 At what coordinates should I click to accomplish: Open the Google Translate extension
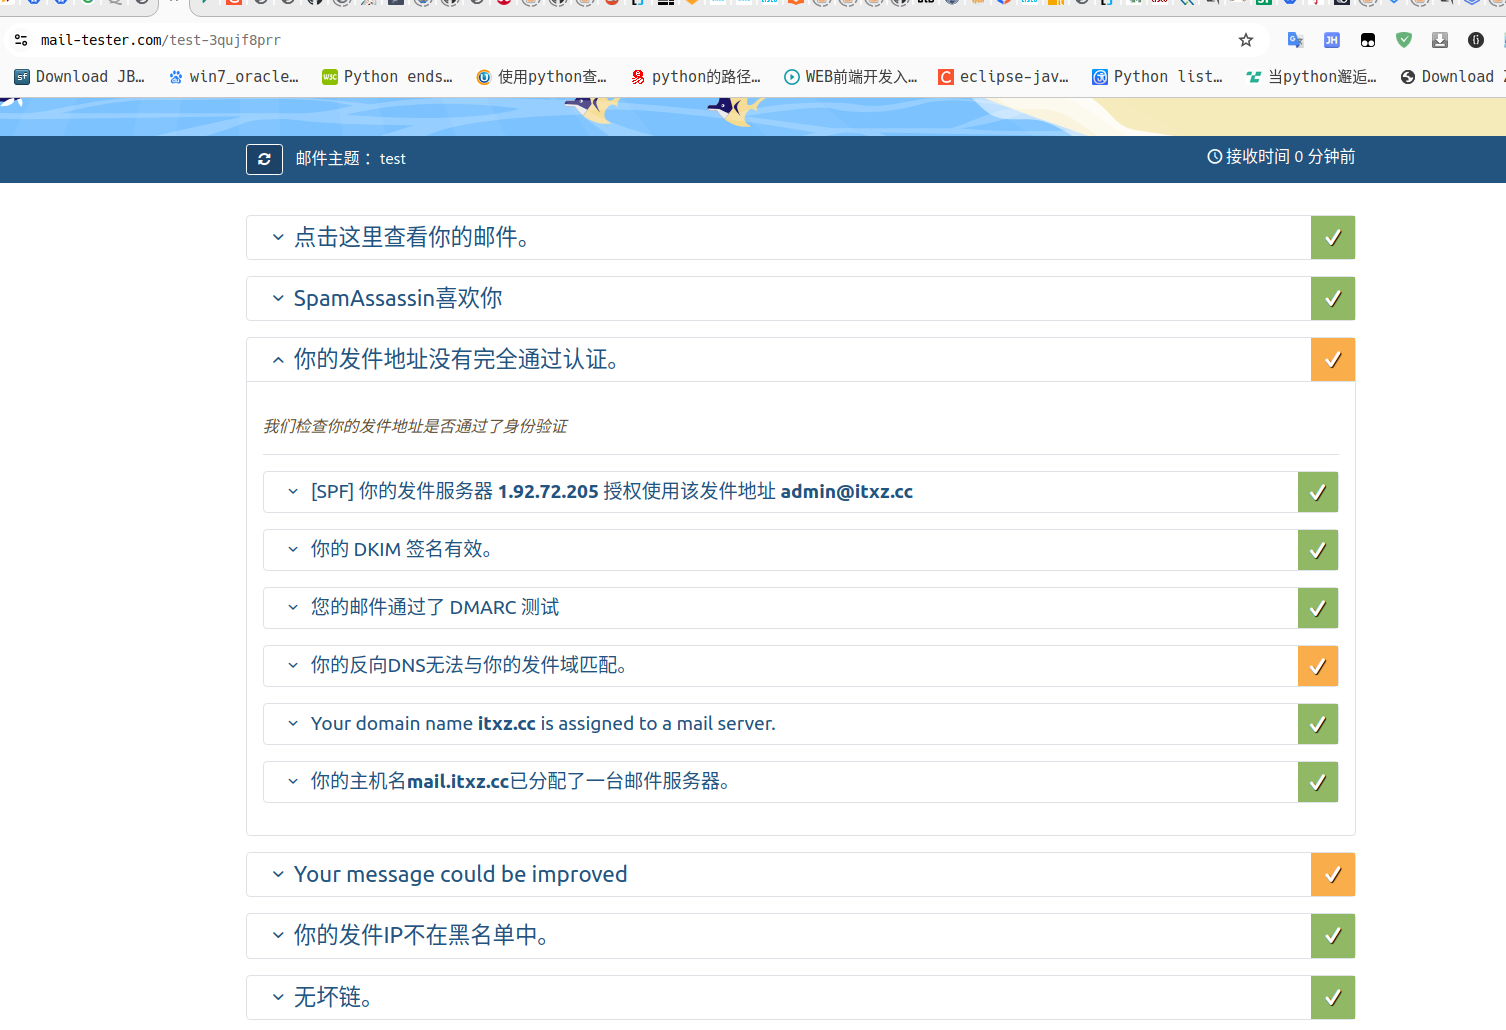pos(1295,40)
